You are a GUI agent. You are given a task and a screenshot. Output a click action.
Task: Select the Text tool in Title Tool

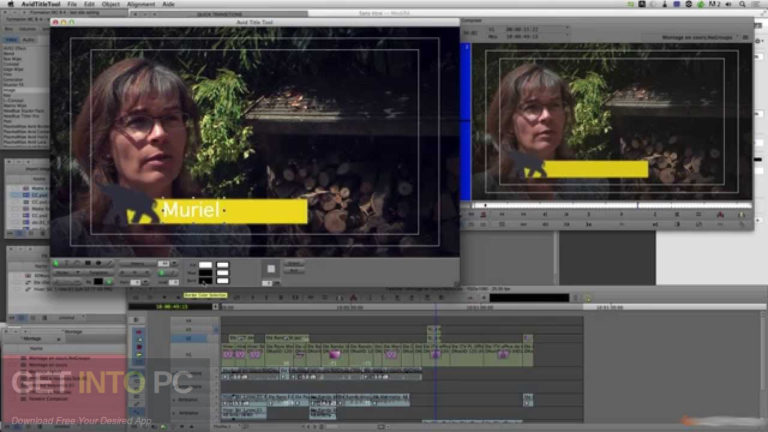(66, 264)
